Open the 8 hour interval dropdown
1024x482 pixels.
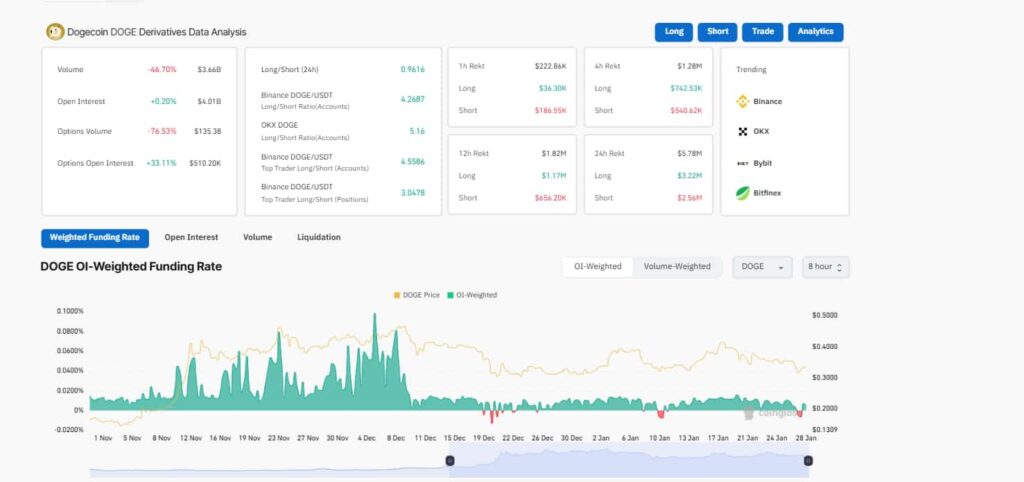[825, 267]
